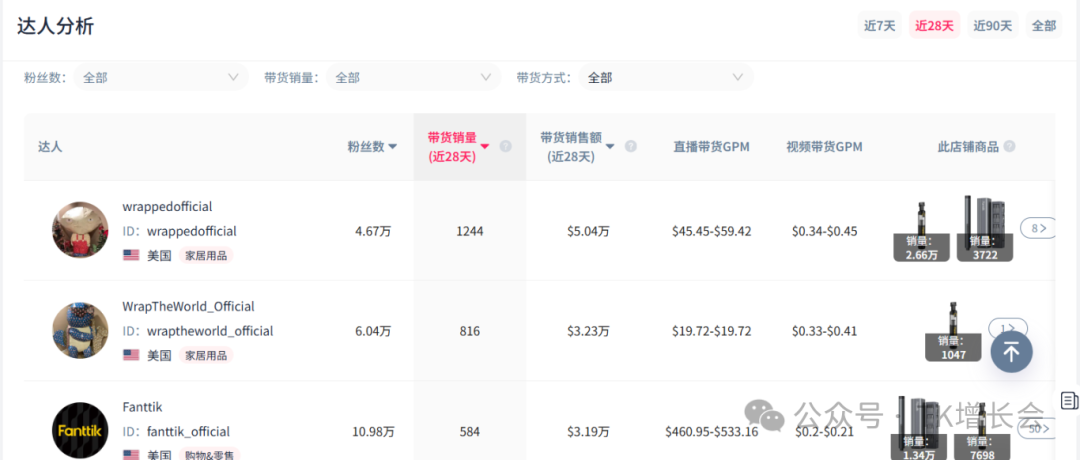Open WrapTheWorld_Official creator name link

[x=188, y=307]
